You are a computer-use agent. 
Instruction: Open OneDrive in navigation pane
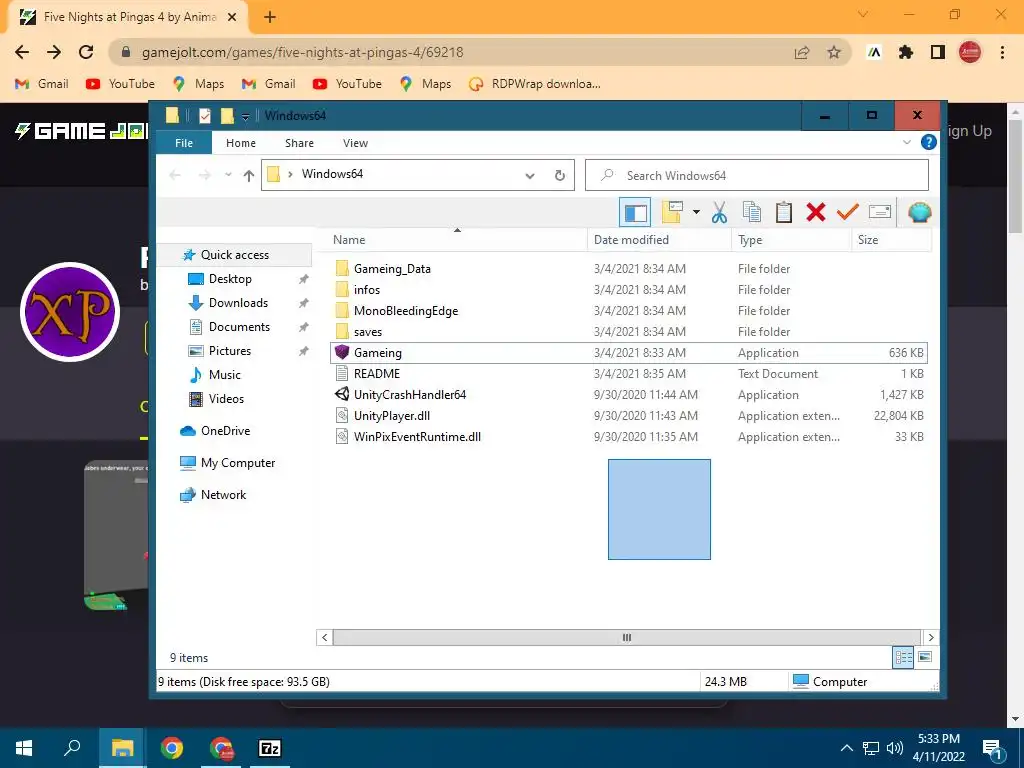(225, 430)
